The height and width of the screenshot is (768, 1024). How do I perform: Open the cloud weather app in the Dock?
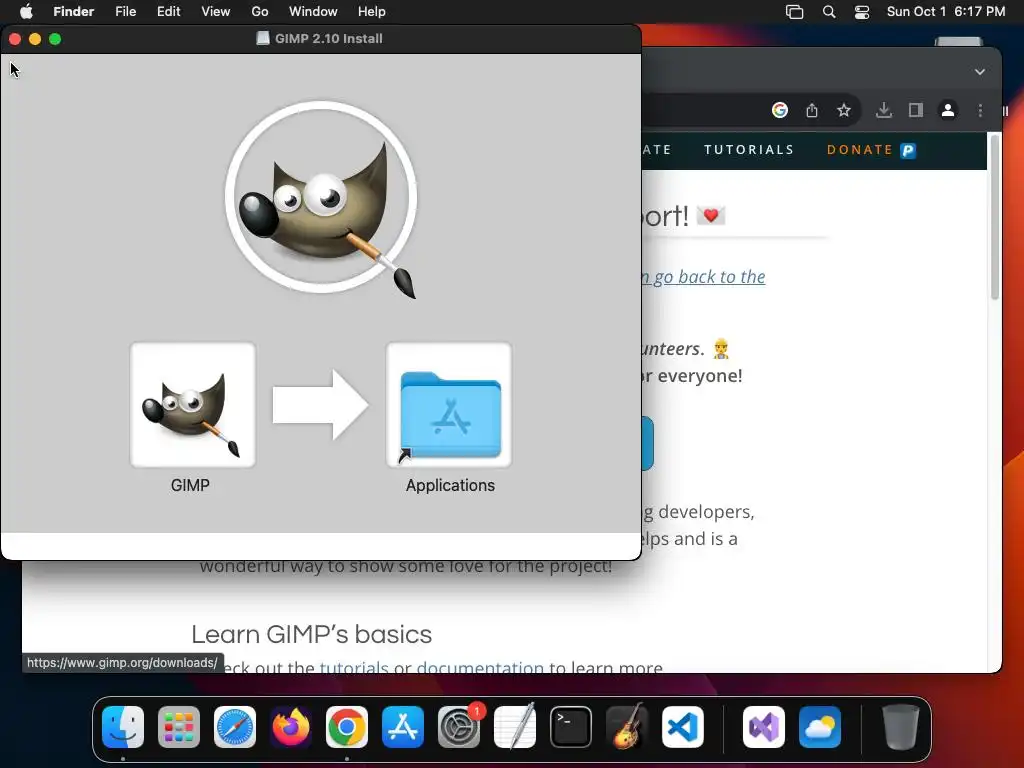point(820,727)
